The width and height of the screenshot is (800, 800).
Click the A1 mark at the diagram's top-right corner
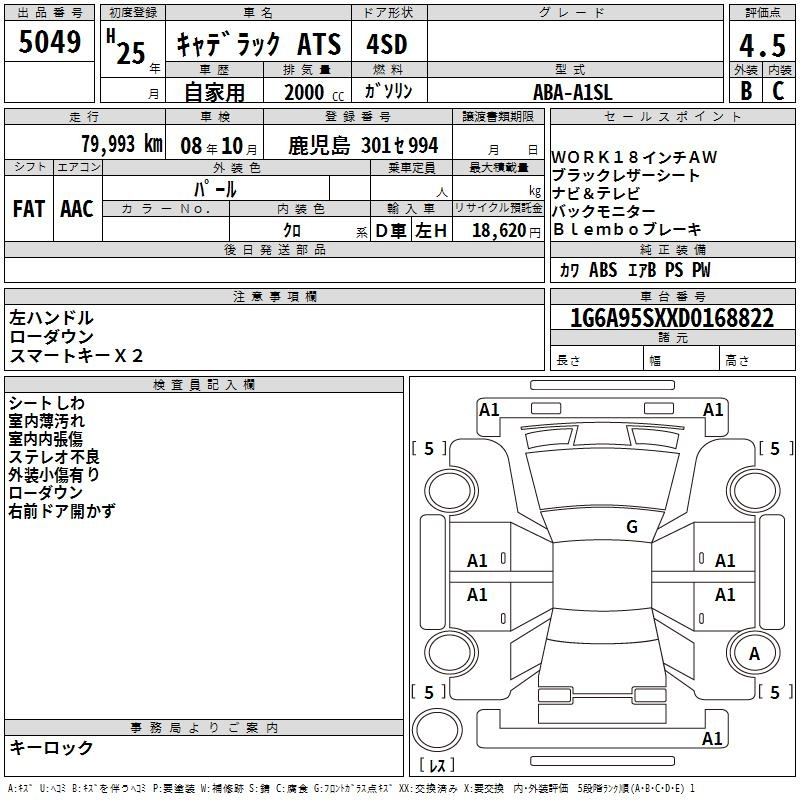pos(713,409)
